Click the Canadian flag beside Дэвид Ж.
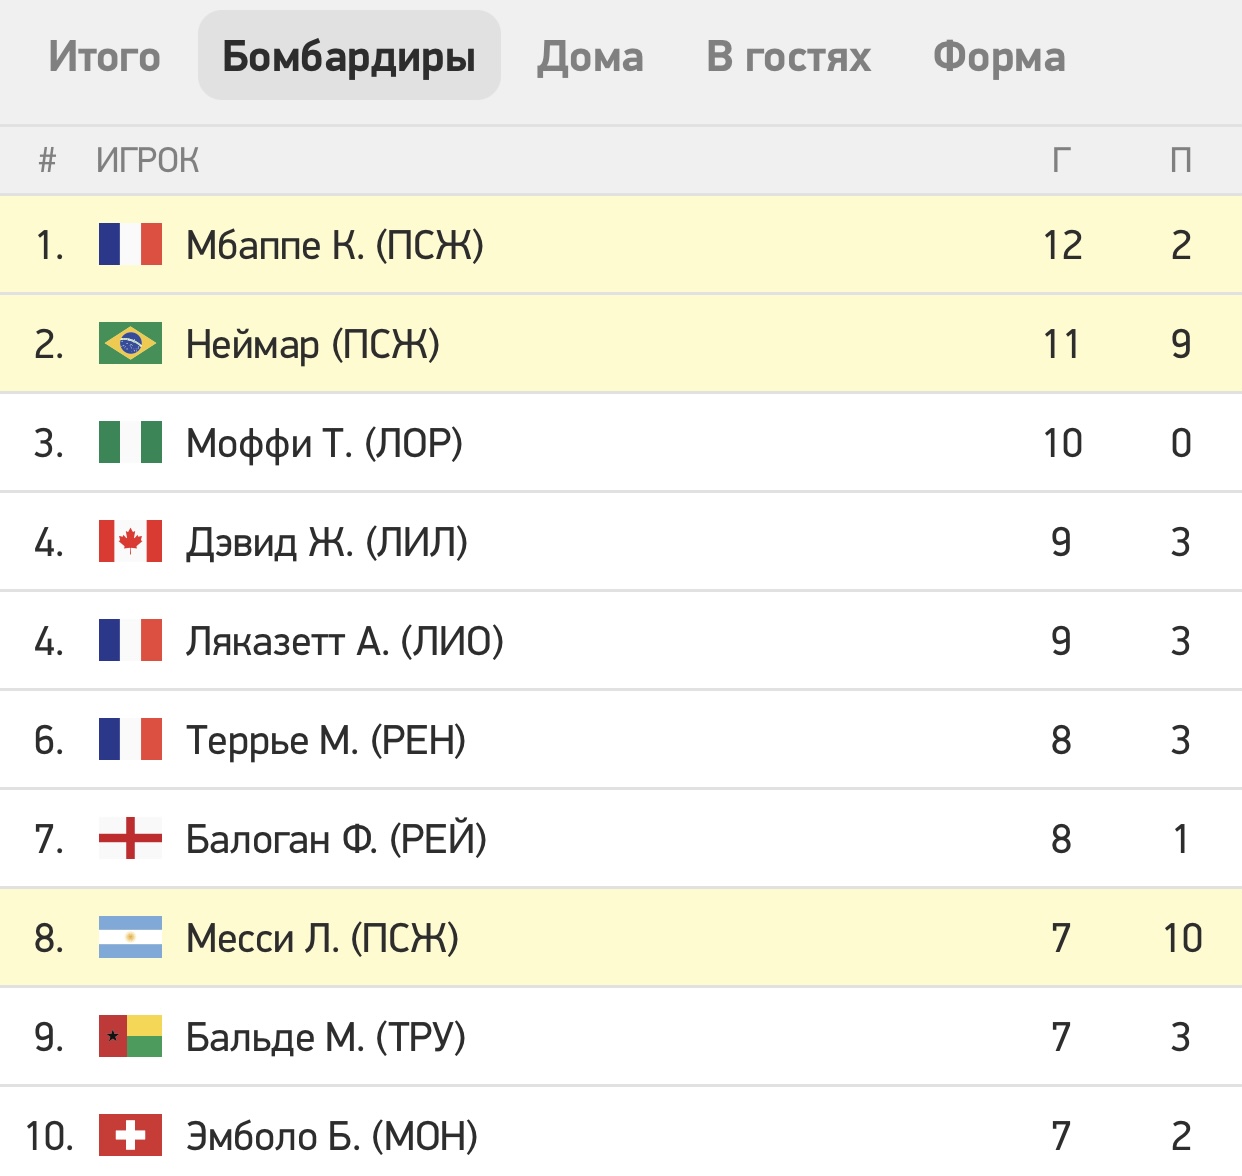The width and height of the screenshot is (1242, 1176). point(130,541)
